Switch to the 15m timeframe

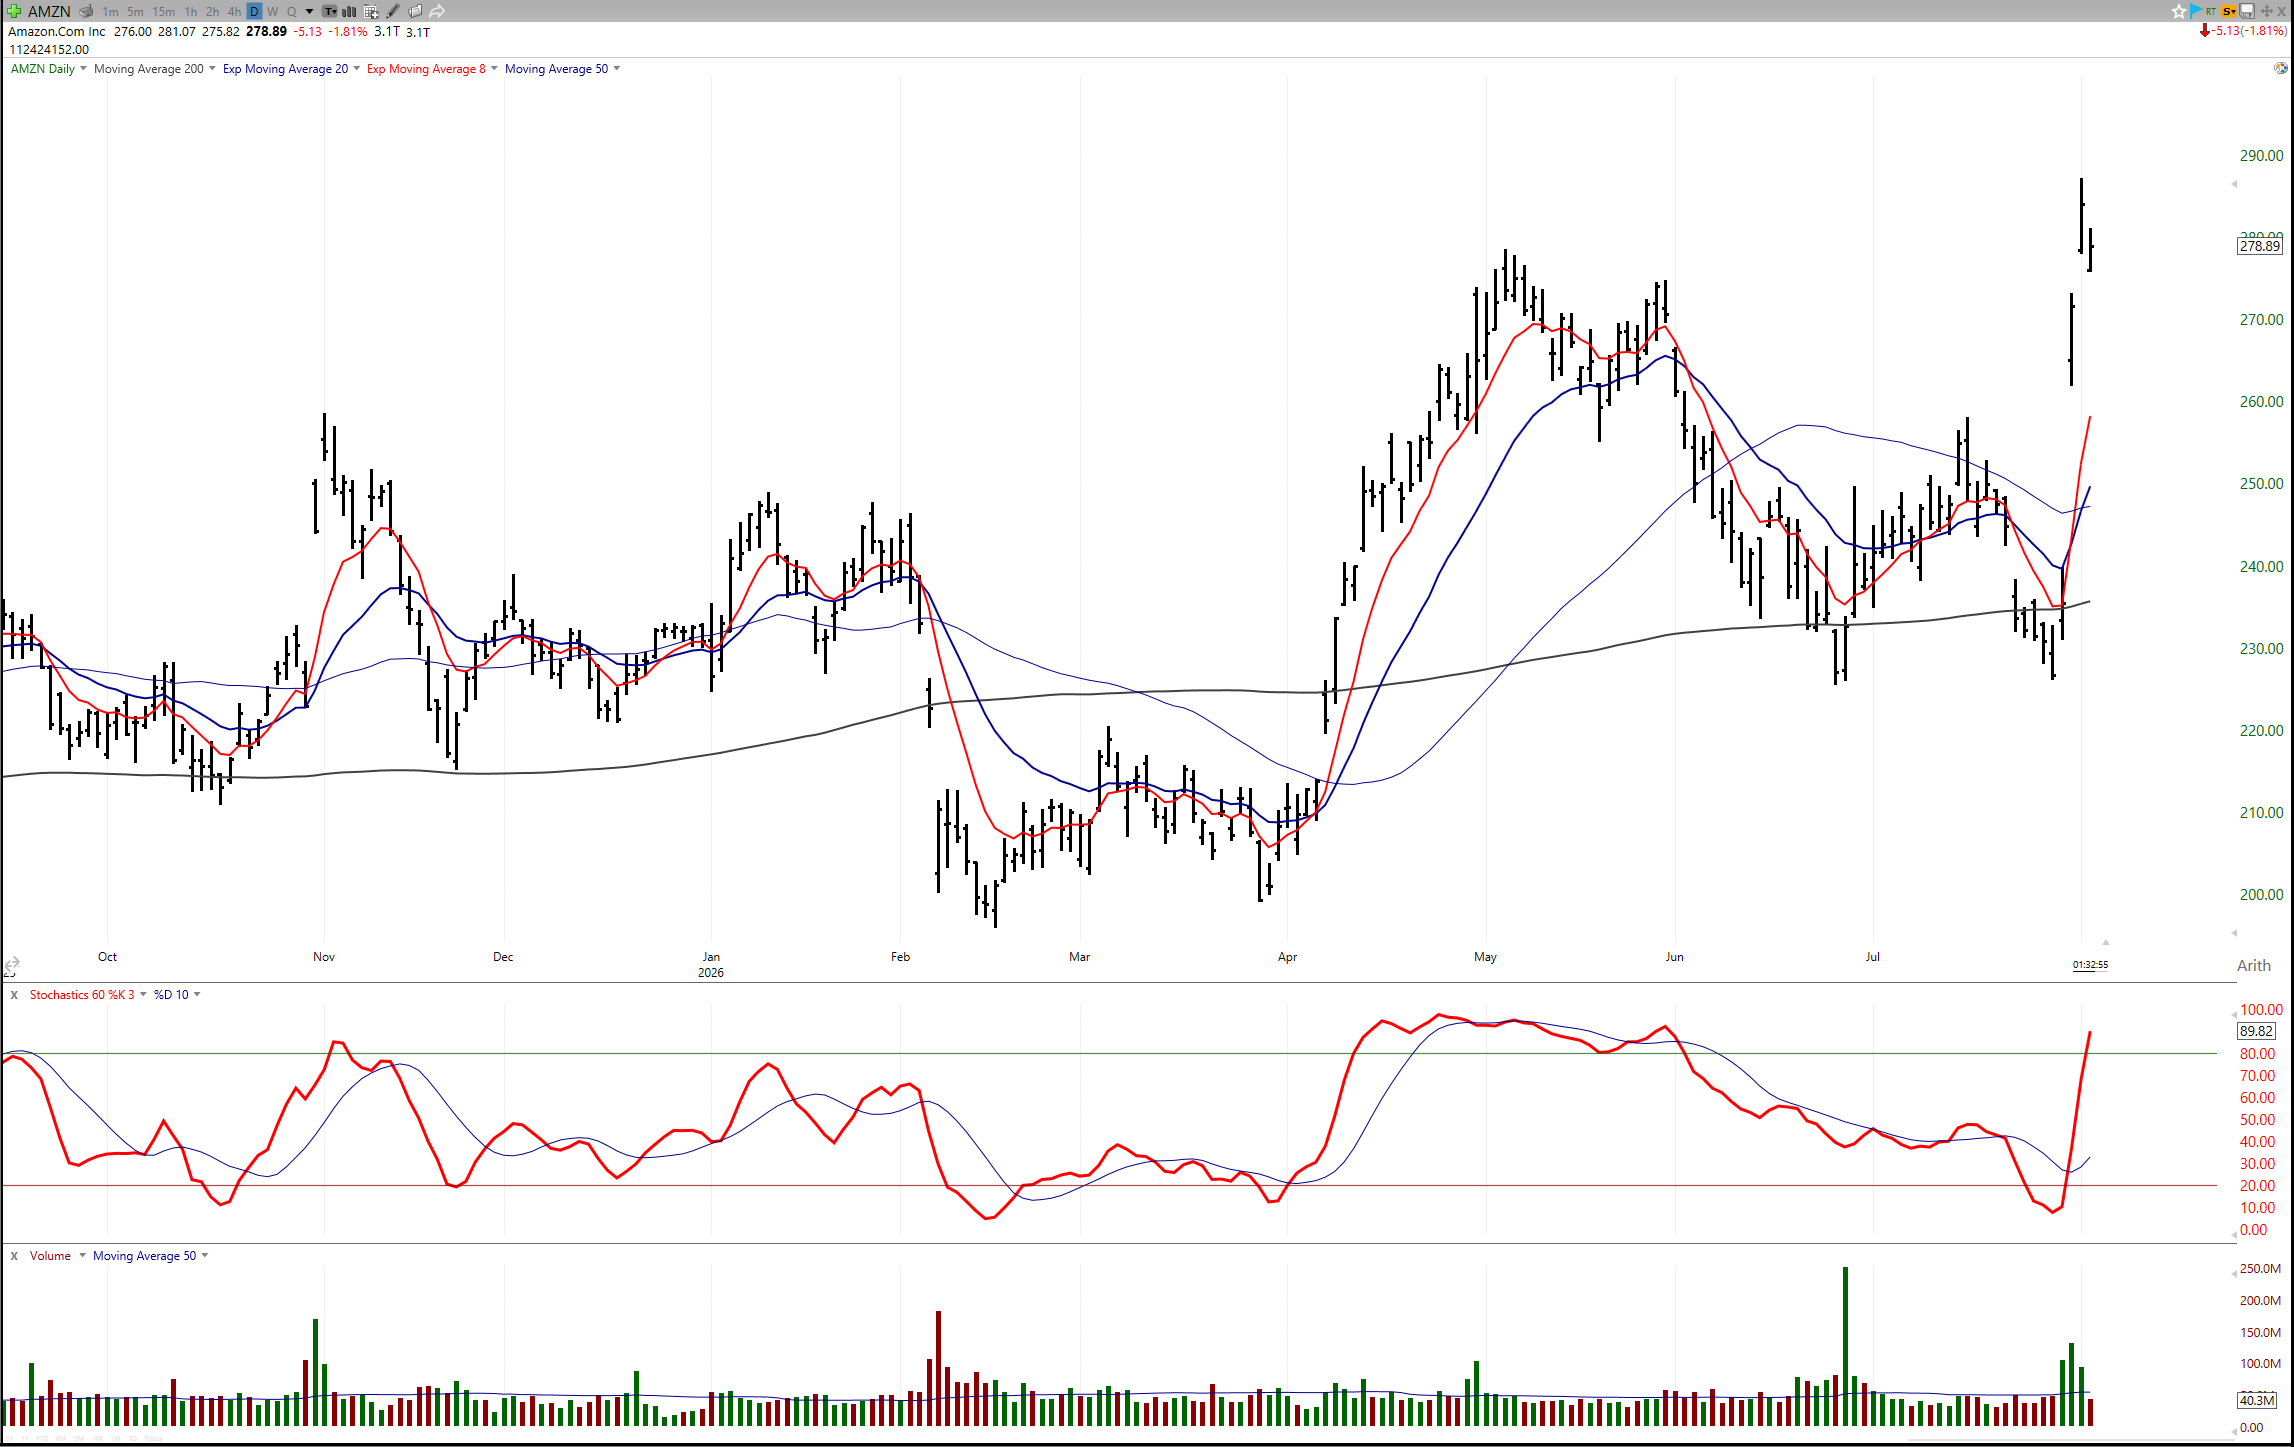click(x=163, y=12)
